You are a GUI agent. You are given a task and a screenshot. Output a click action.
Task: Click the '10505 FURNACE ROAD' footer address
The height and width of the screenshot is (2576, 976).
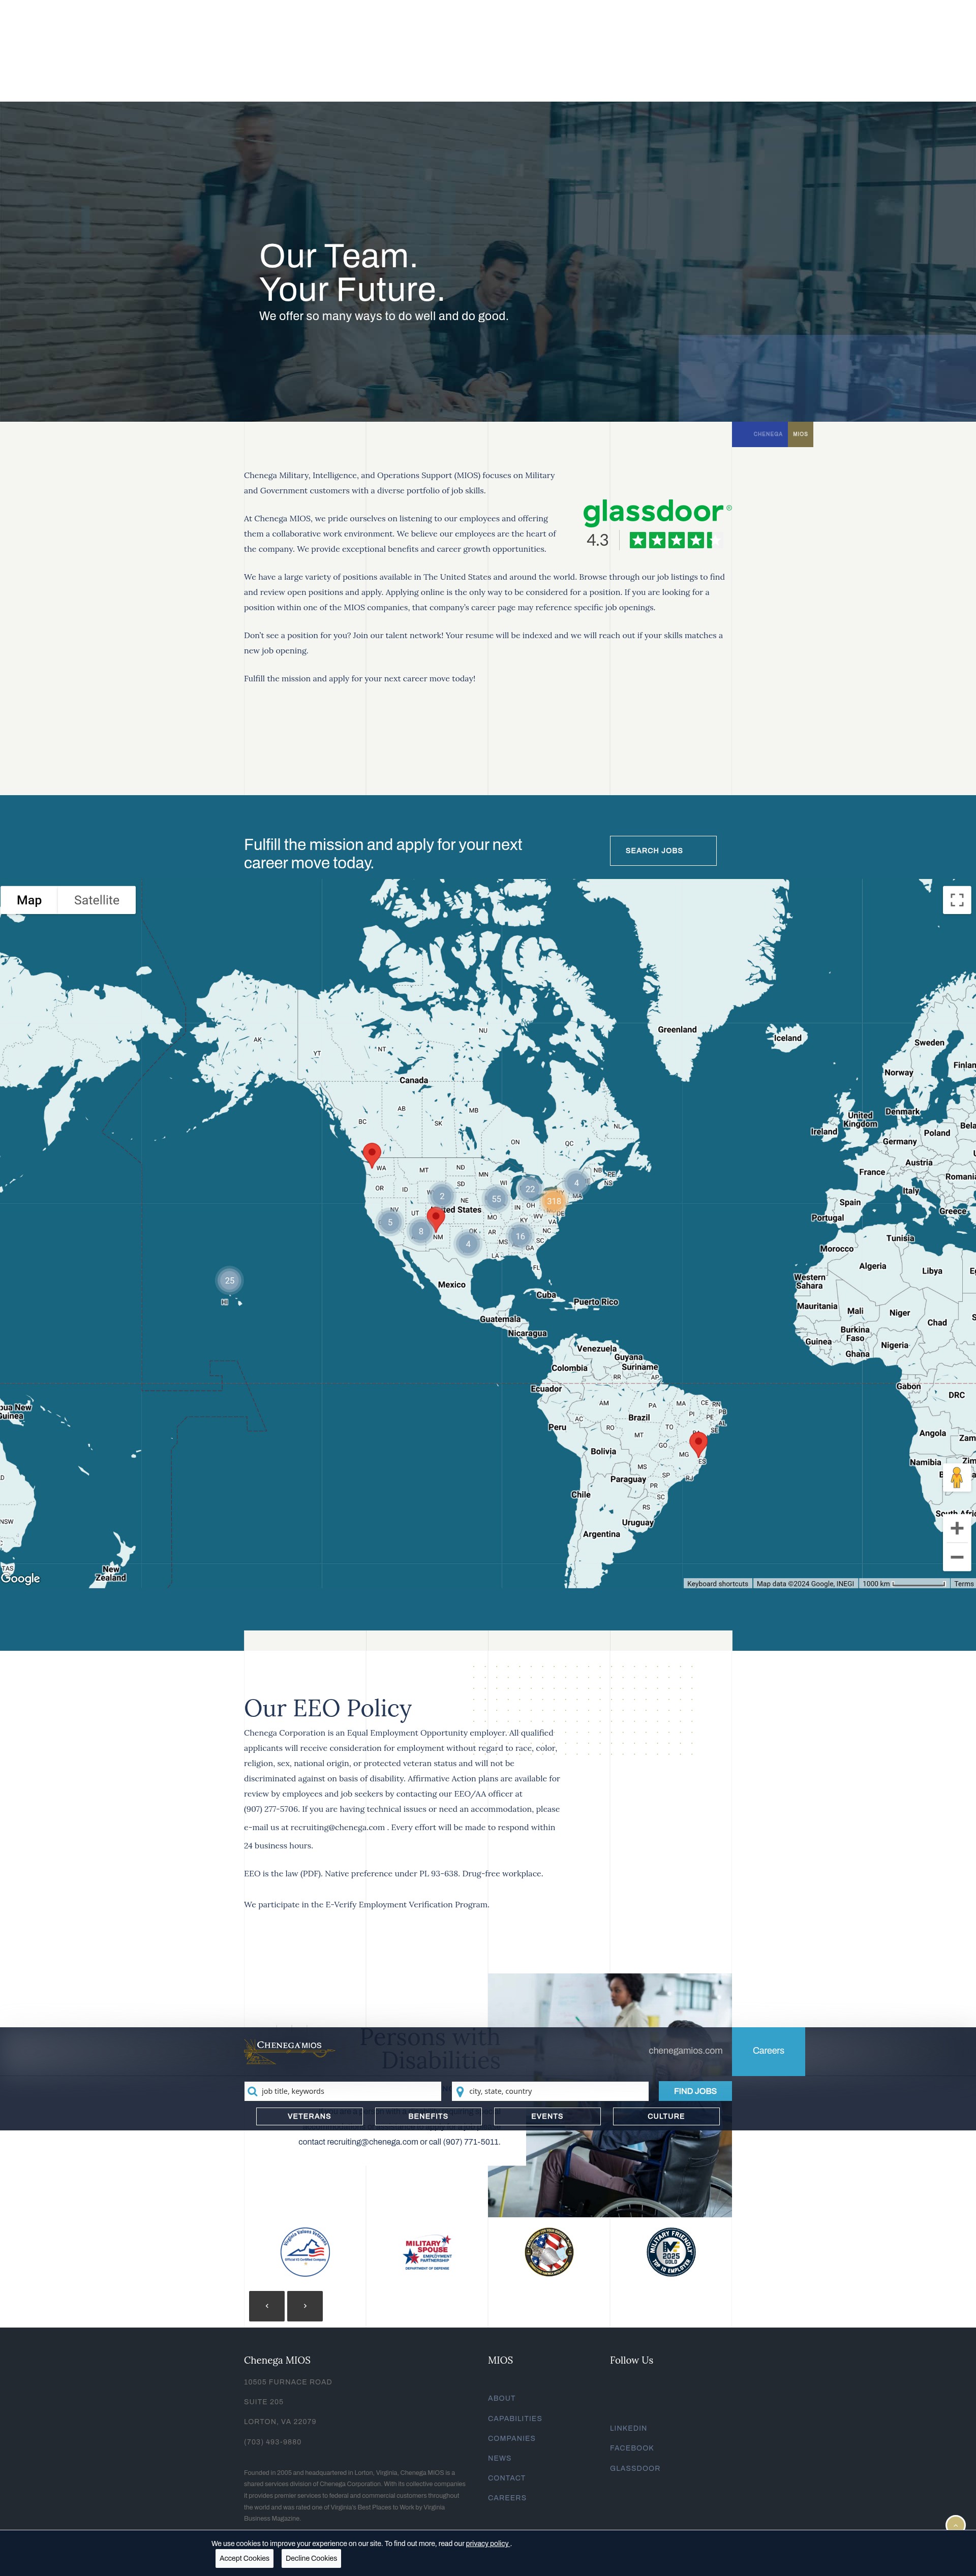tap(288, 2382)
